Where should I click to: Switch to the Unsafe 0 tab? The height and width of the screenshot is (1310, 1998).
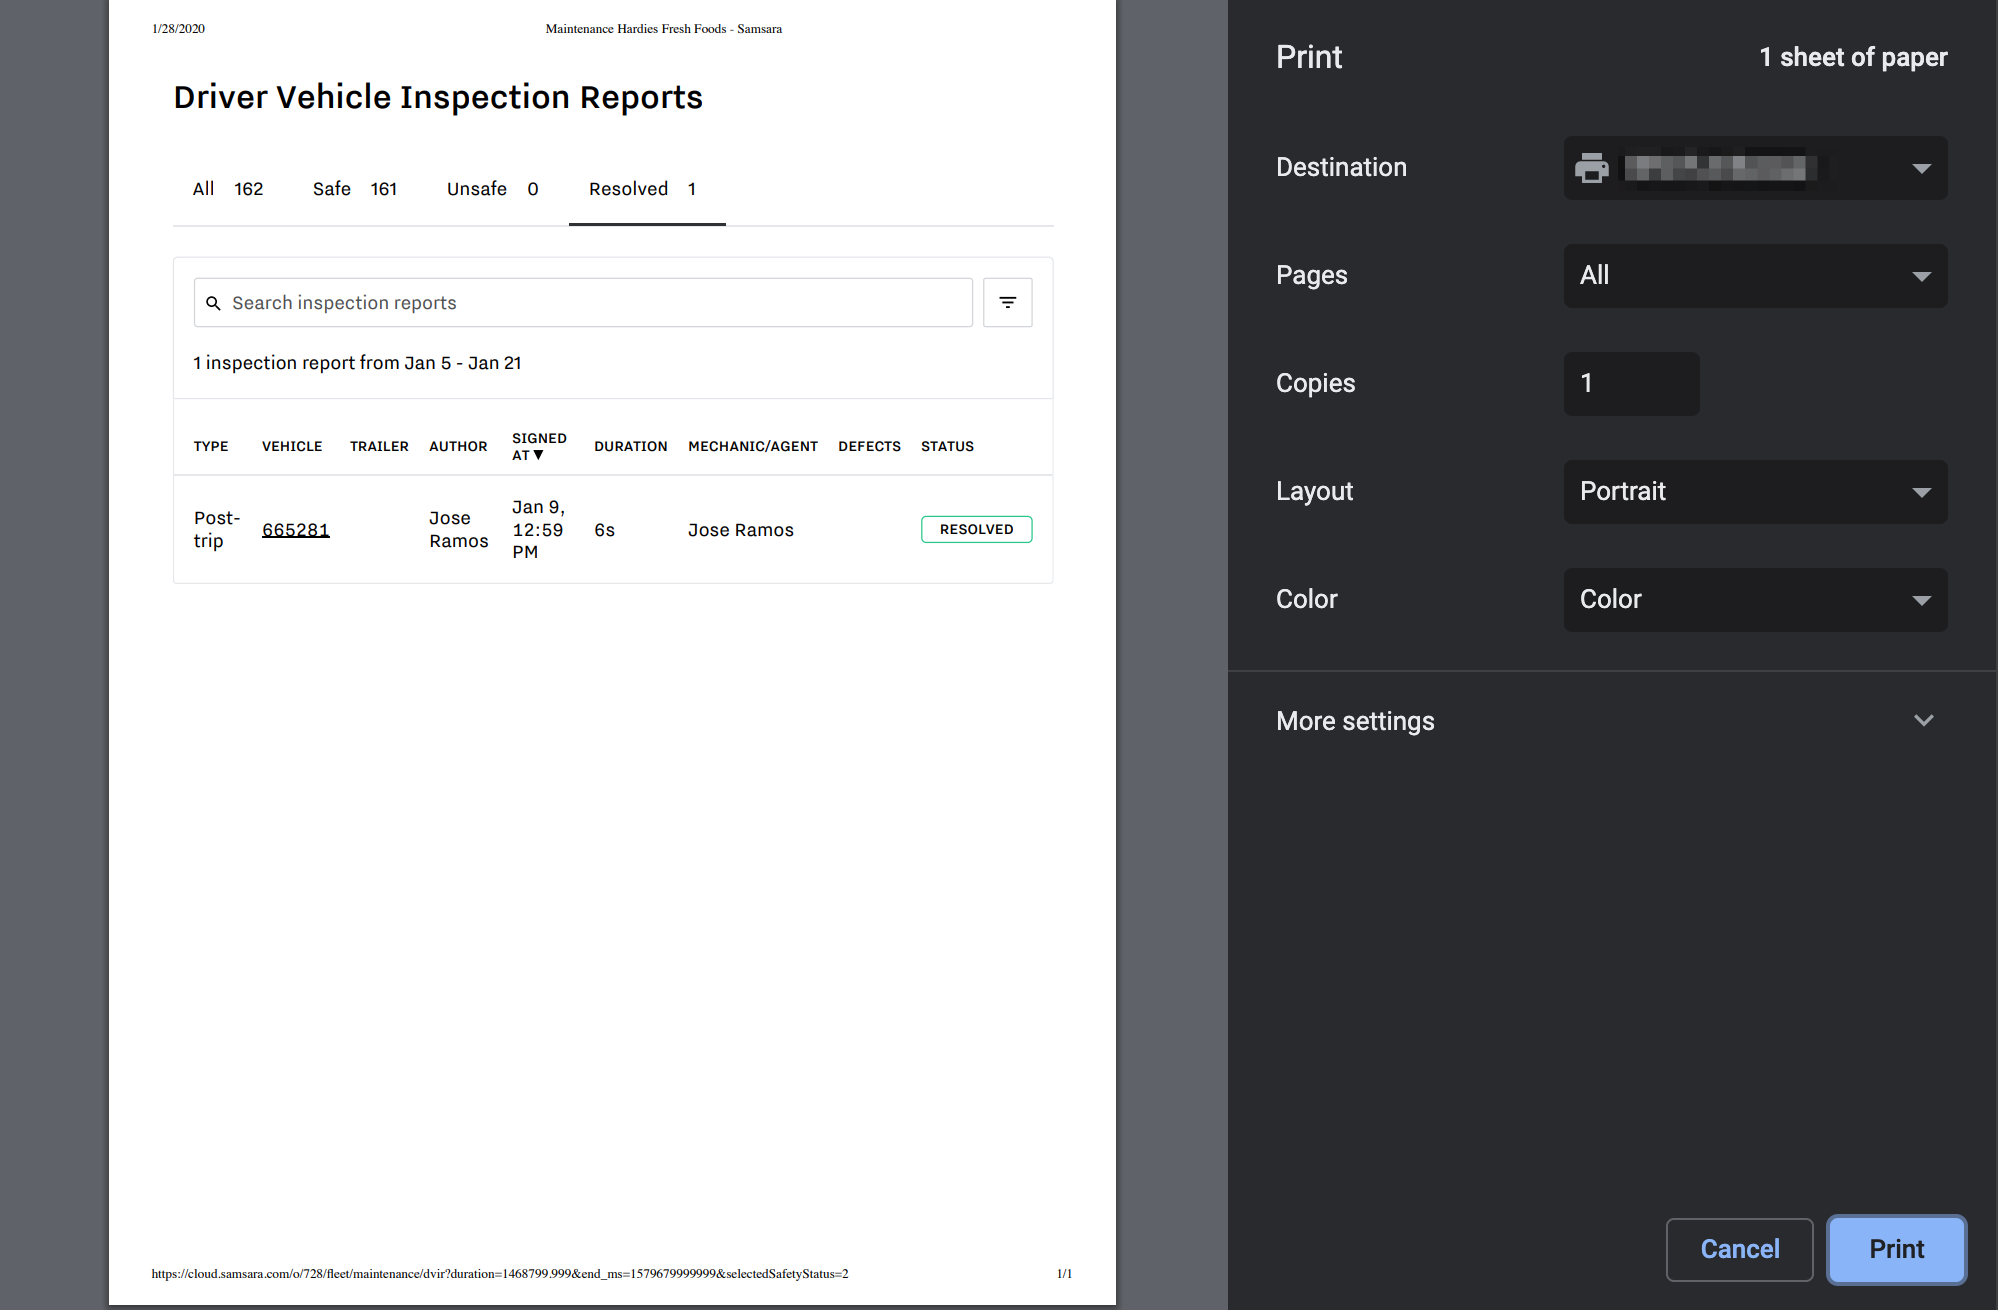tap(493, 189)
